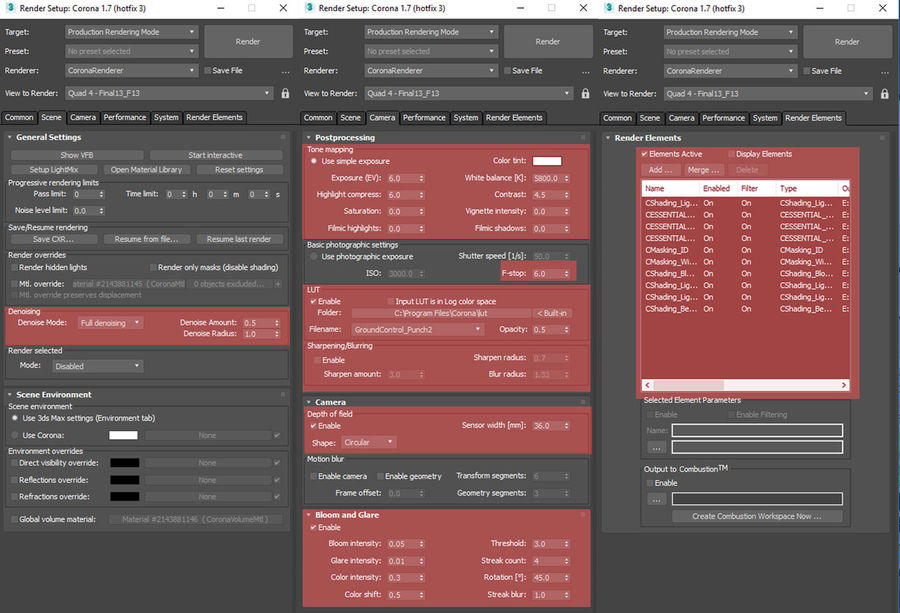Click the Show VFB button
This screenshot has height=613, width=900.
click(x=77, y=155)
